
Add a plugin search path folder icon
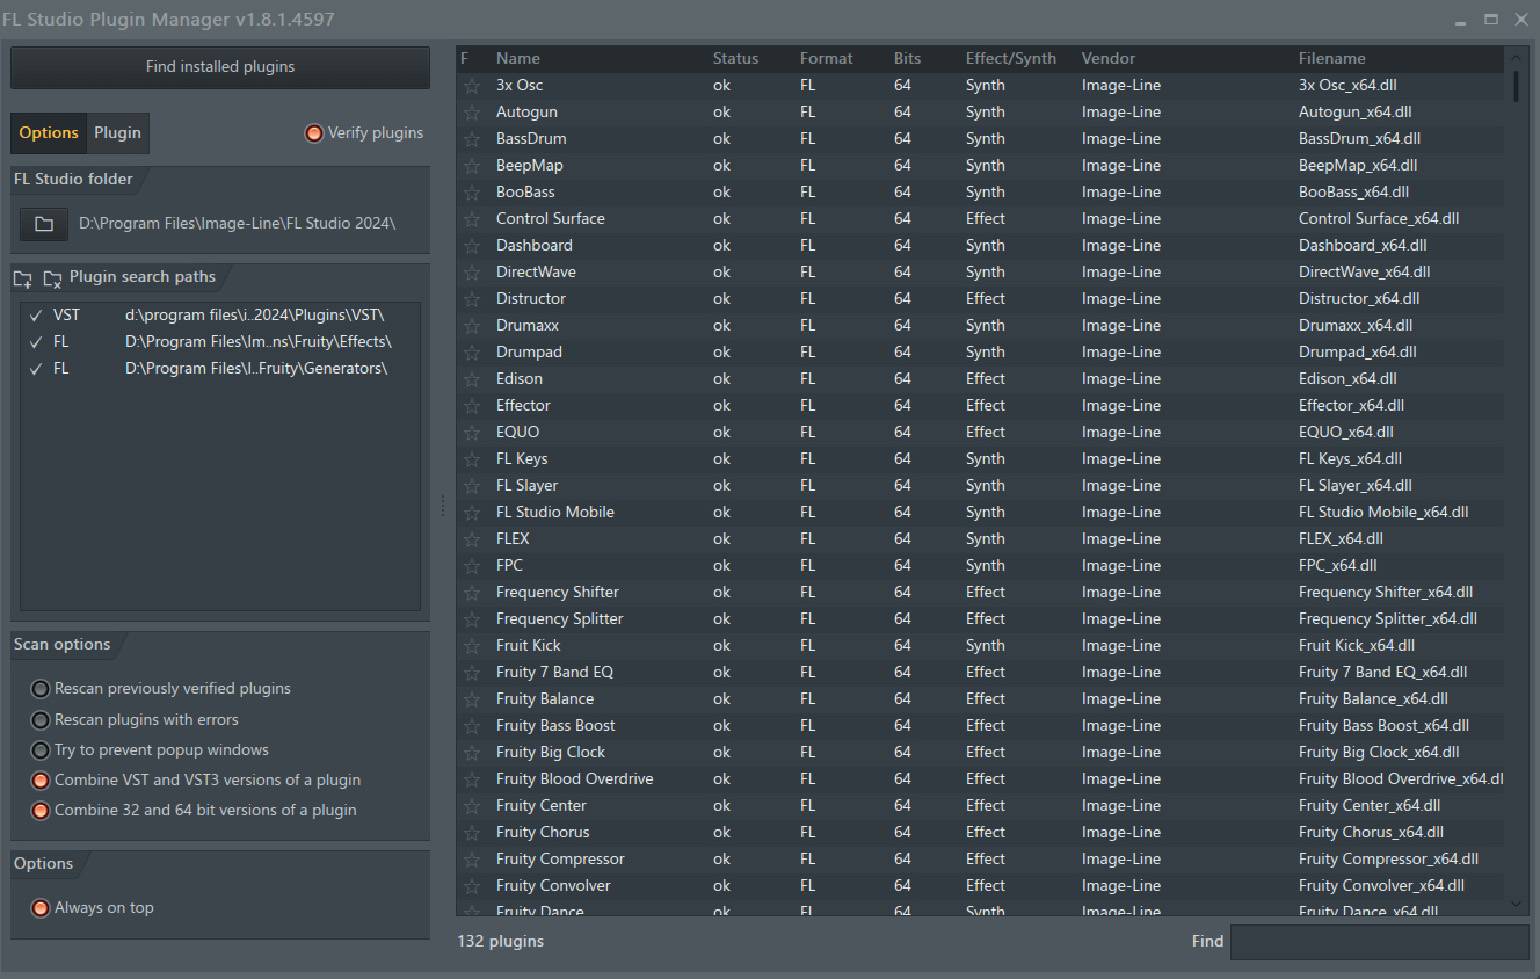tap(22, 279)
